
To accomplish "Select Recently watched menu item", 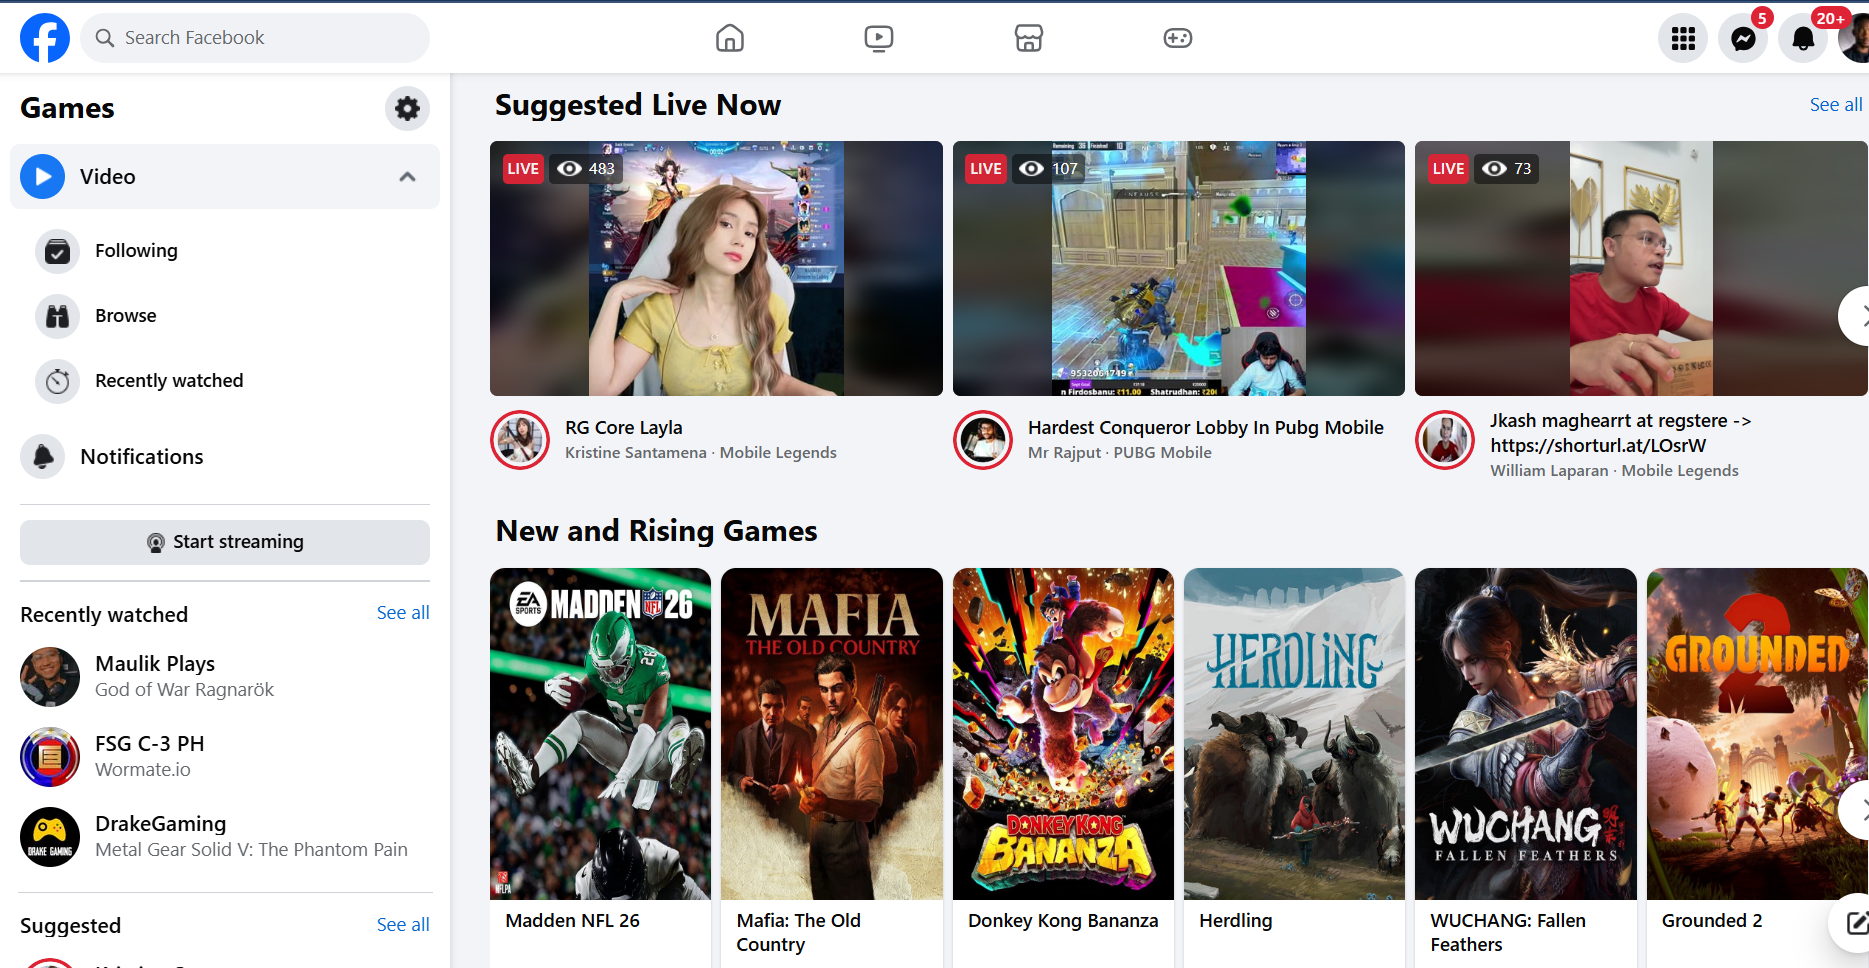I will pyautogui.click(x=225, y=381).
